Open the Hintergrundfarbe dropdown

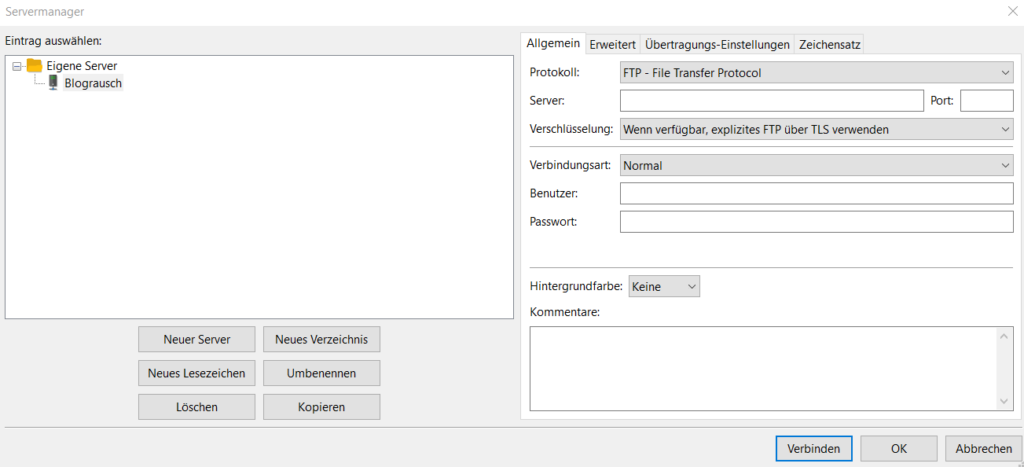tap(664, 286)
